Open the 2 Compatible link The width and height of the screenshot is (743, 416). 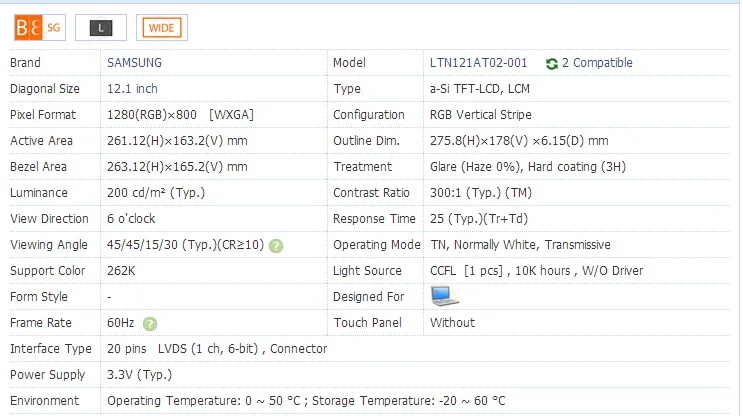[x=597, y=63]
